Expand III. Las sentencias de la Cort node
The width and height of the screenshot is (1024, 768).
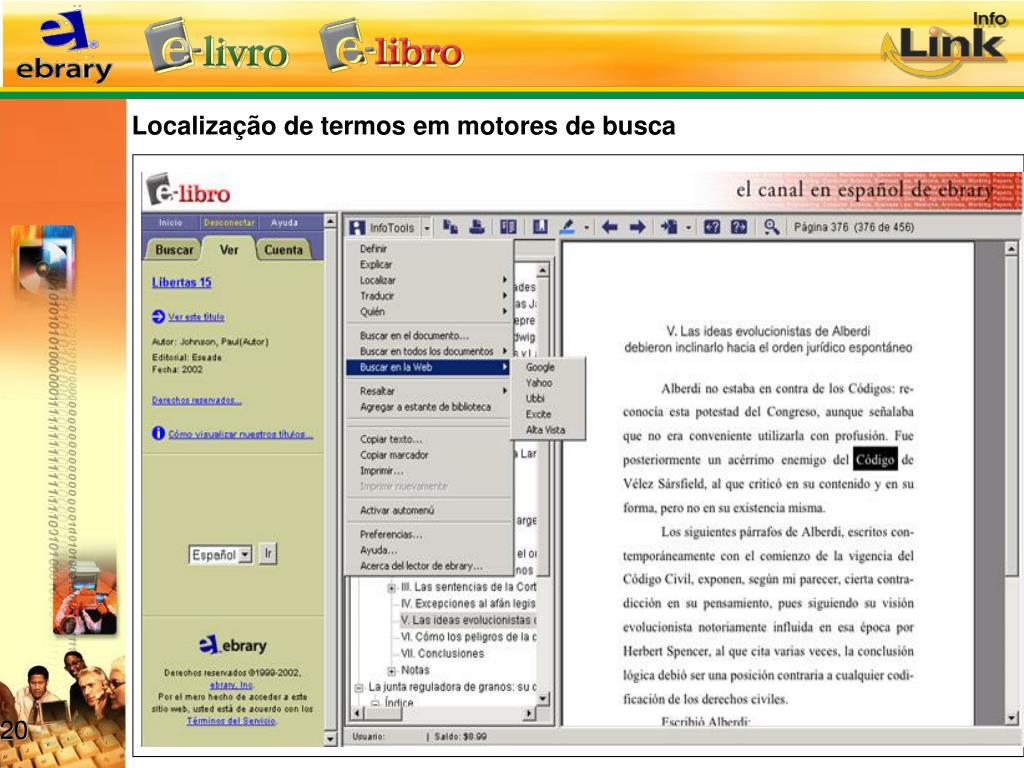click(x=391, y=588)
